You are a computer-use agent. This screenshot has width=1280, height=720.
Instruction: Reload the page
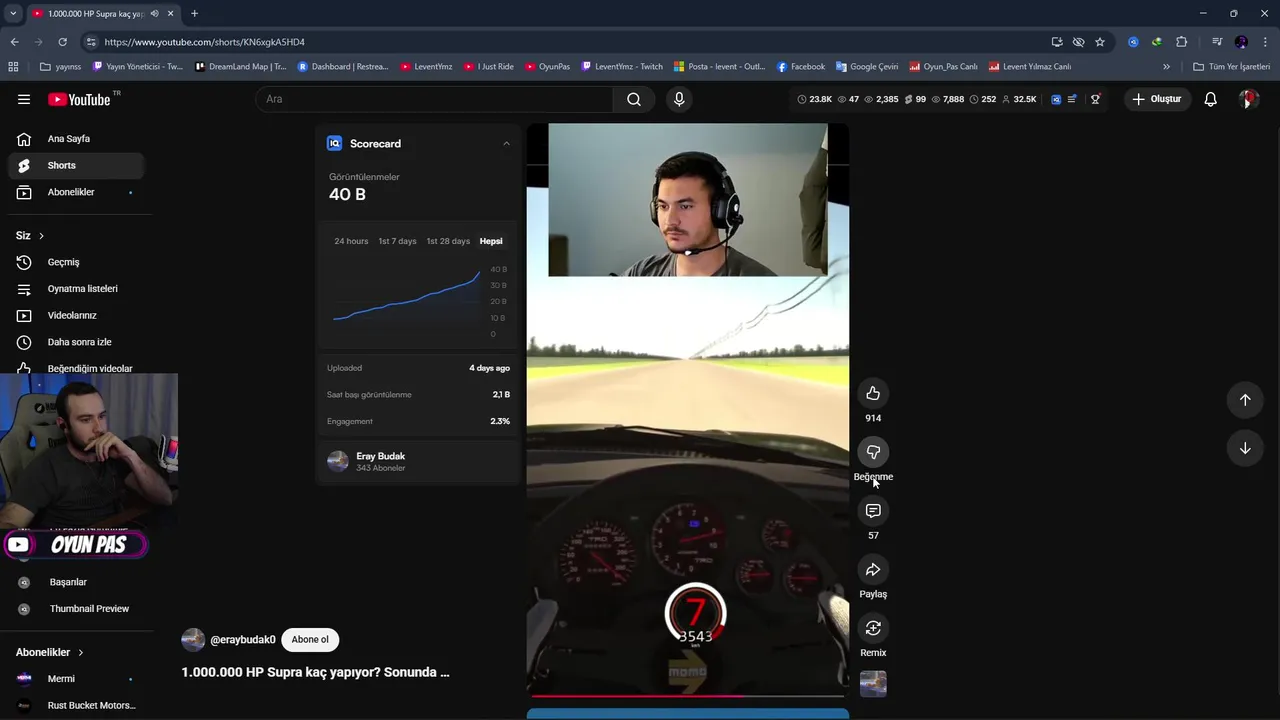click(62, 42)
